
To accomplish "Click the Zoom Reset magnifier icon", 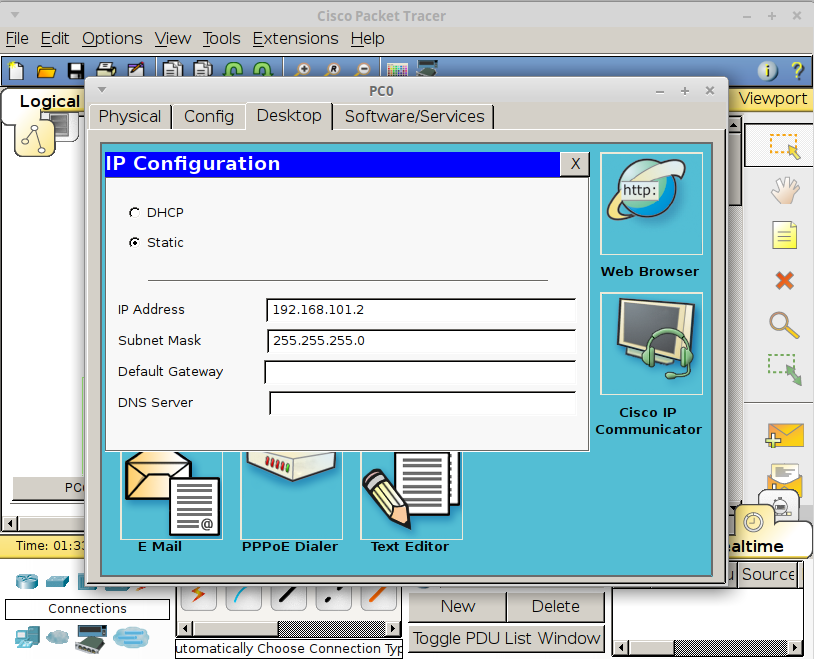I will pyautogui.click(x=333, y=69).
